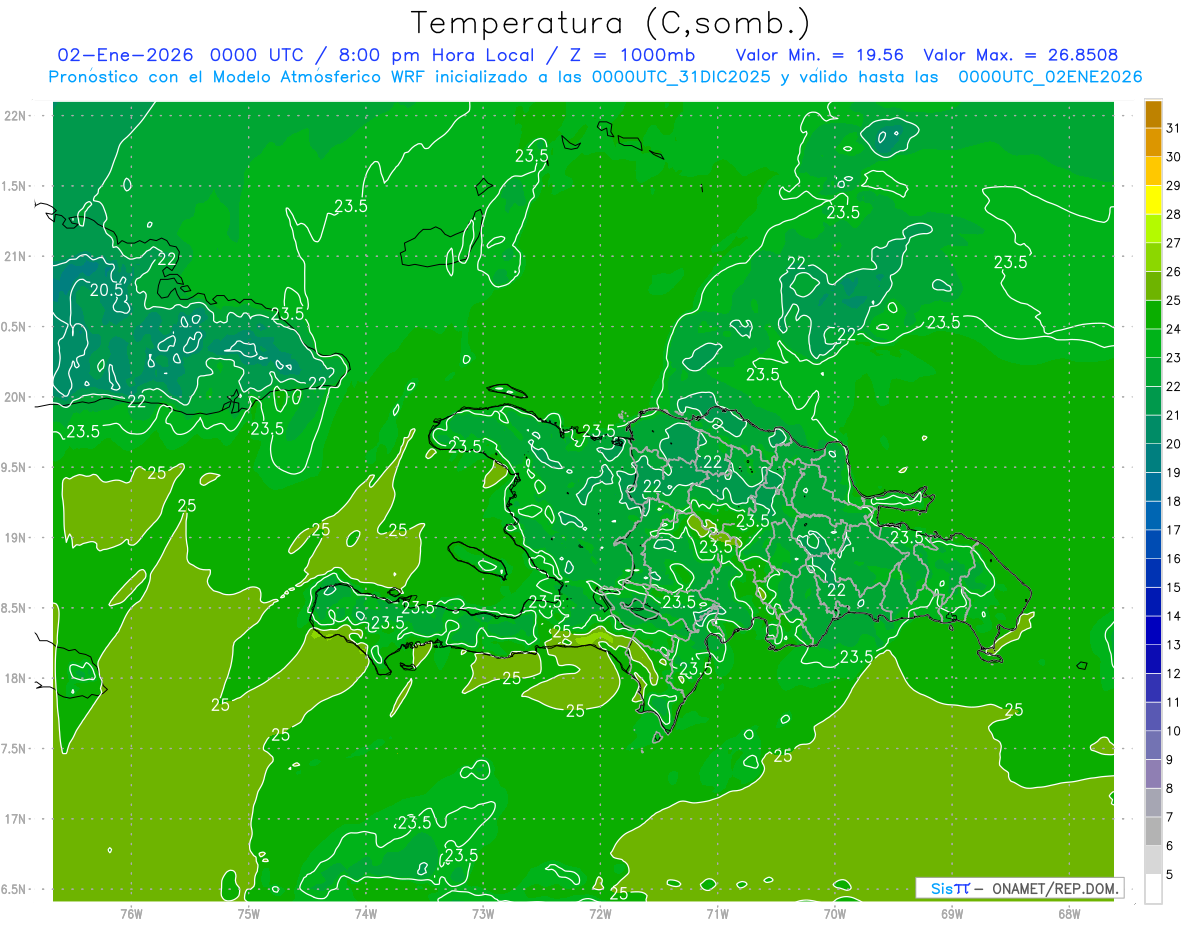Click the 20N latitude axis label
The height and width of the screenshot is (927, 1200).
tap(16, 397)
